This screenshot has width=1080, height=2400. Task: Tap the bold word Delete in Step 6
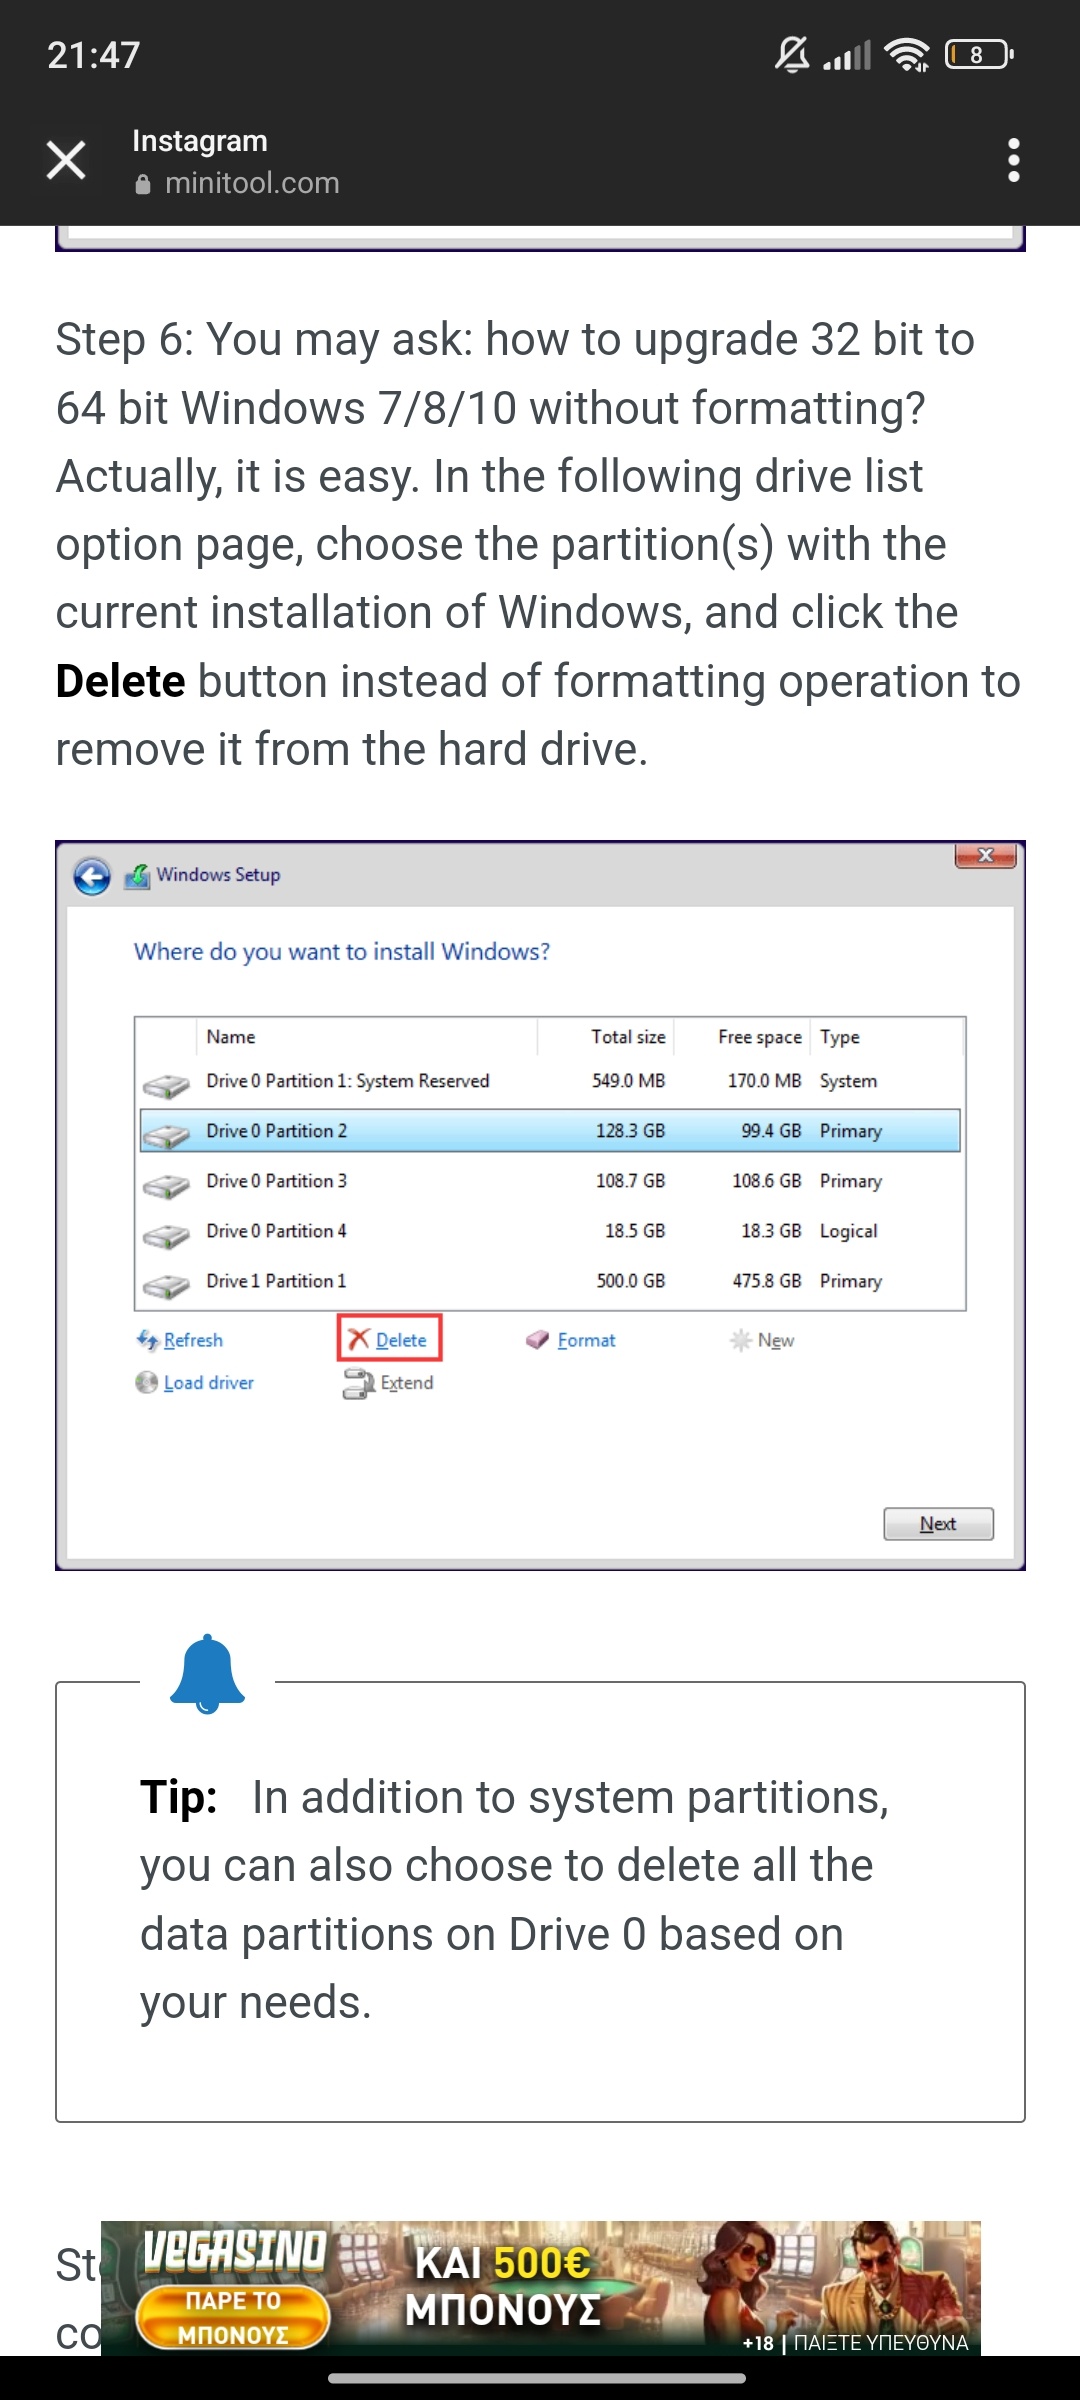tap(121, 681)
